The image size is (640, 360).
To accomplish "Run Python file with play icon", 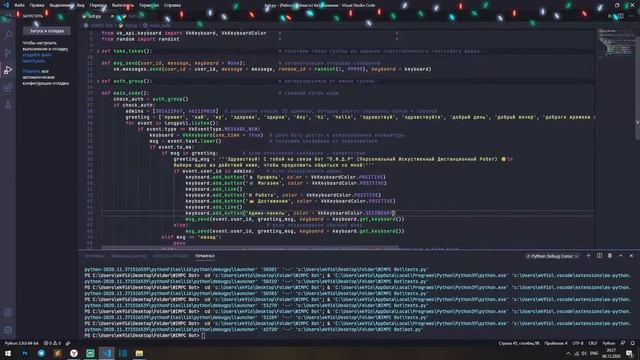I will click(610, 16).
